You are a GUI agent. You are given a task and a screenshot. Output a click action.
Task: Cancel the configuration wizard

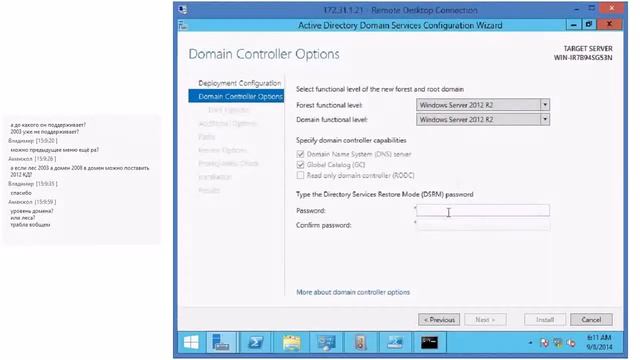(591, 320)
